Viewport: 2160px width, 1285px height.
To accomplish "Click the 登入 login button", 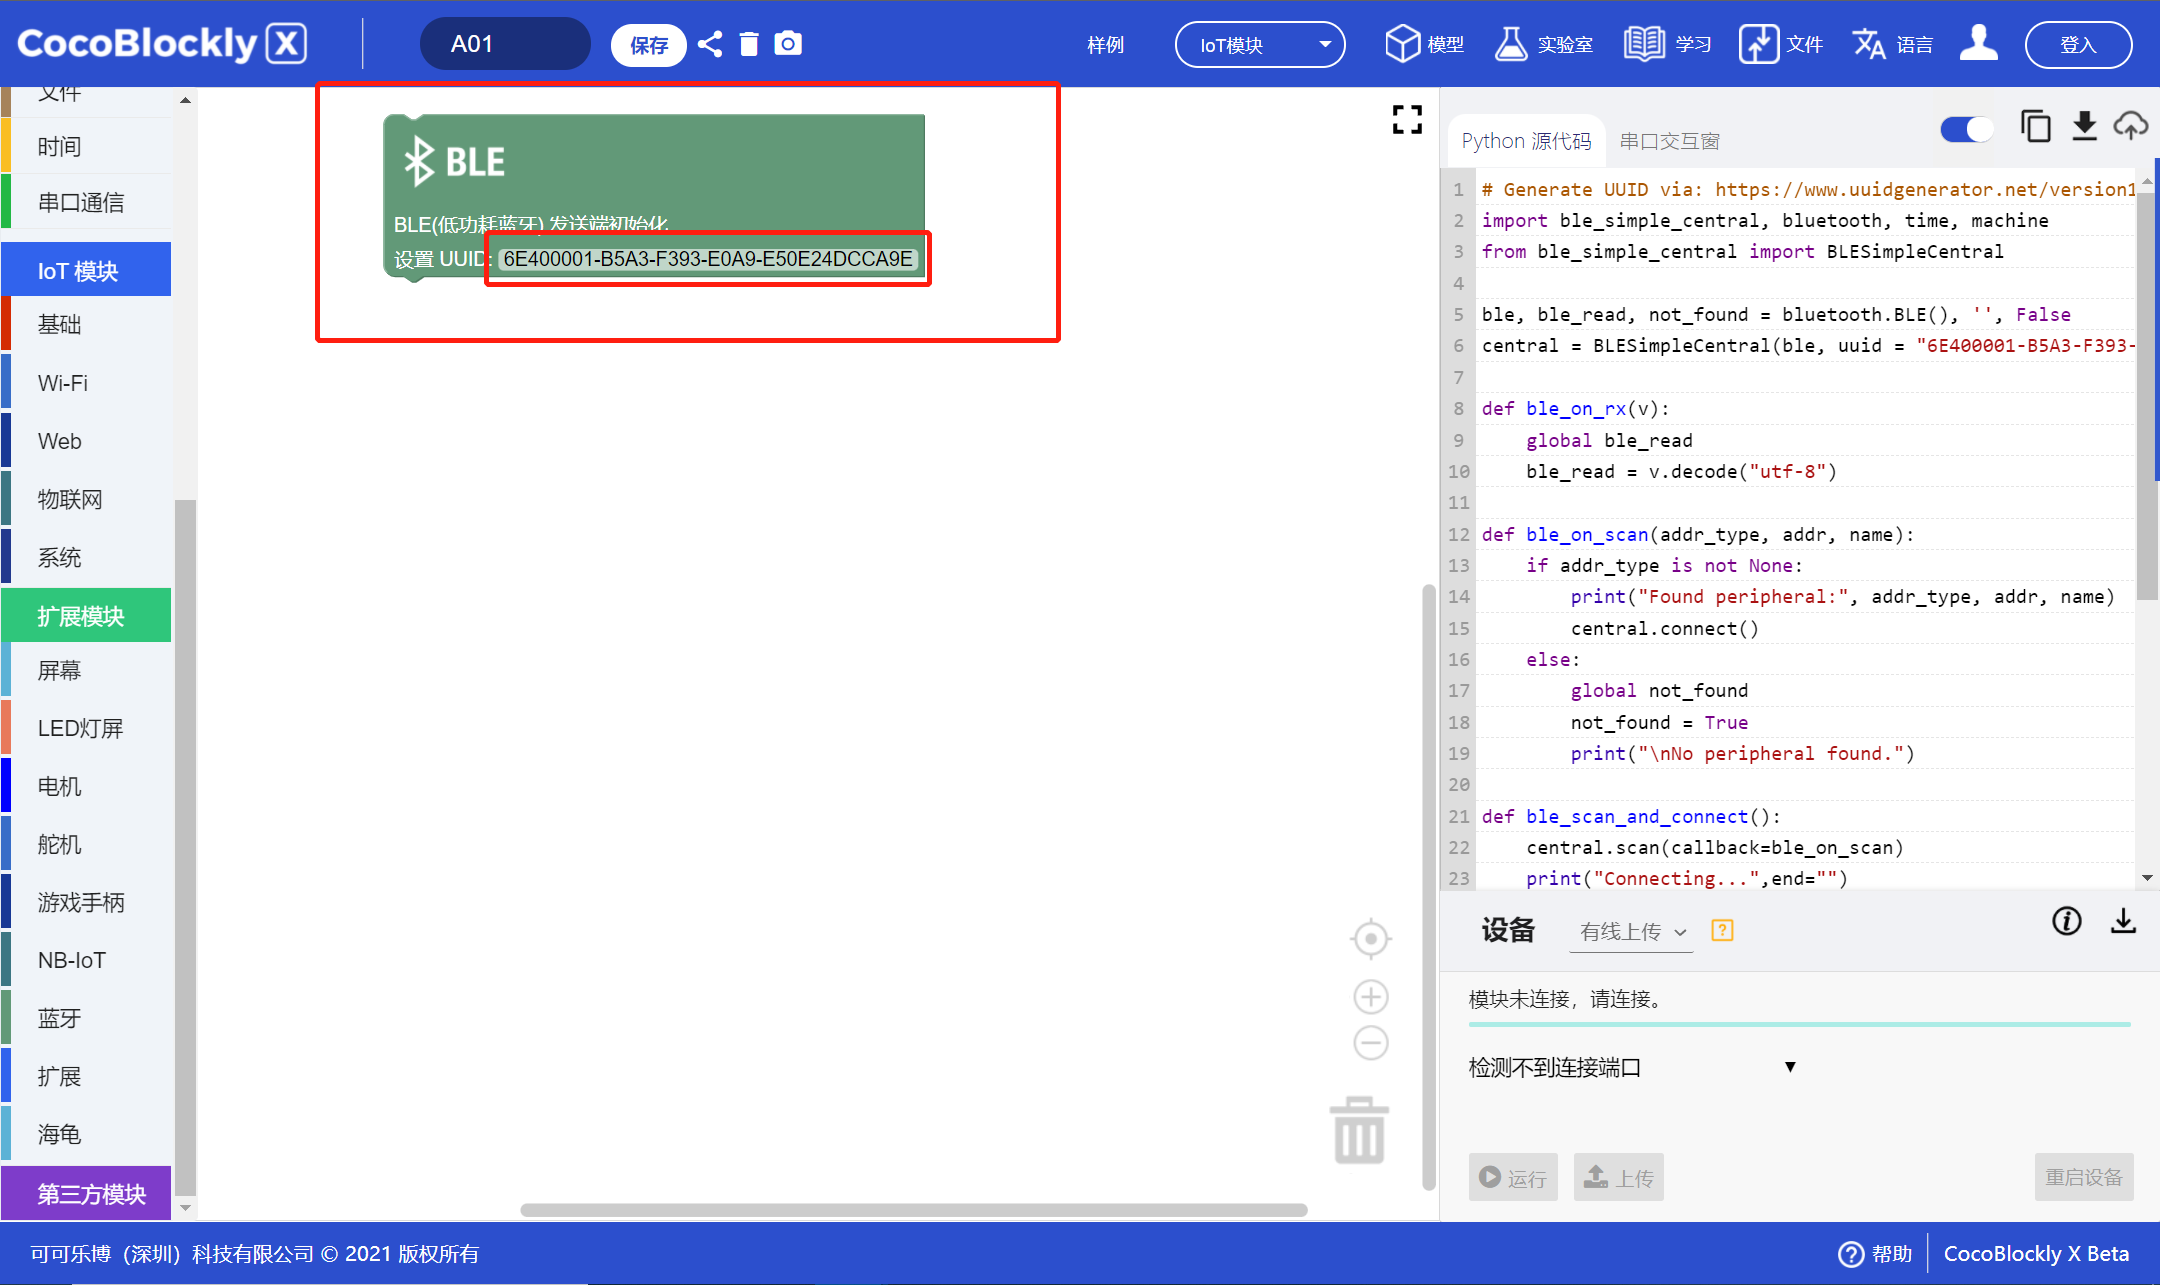I will tap(2077, 45).
